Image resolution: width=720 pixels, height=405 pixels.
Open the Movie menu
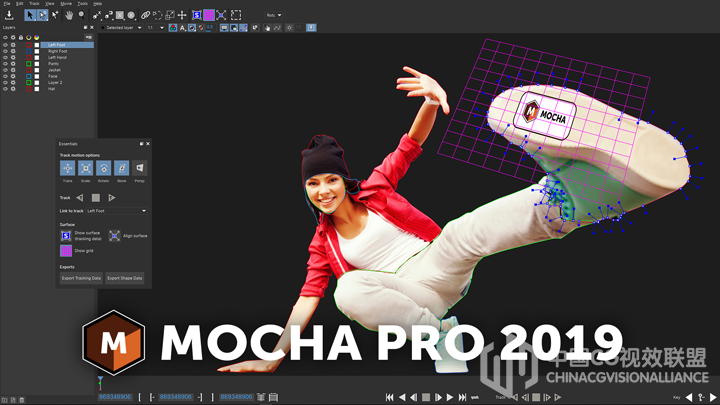[66, 3]
